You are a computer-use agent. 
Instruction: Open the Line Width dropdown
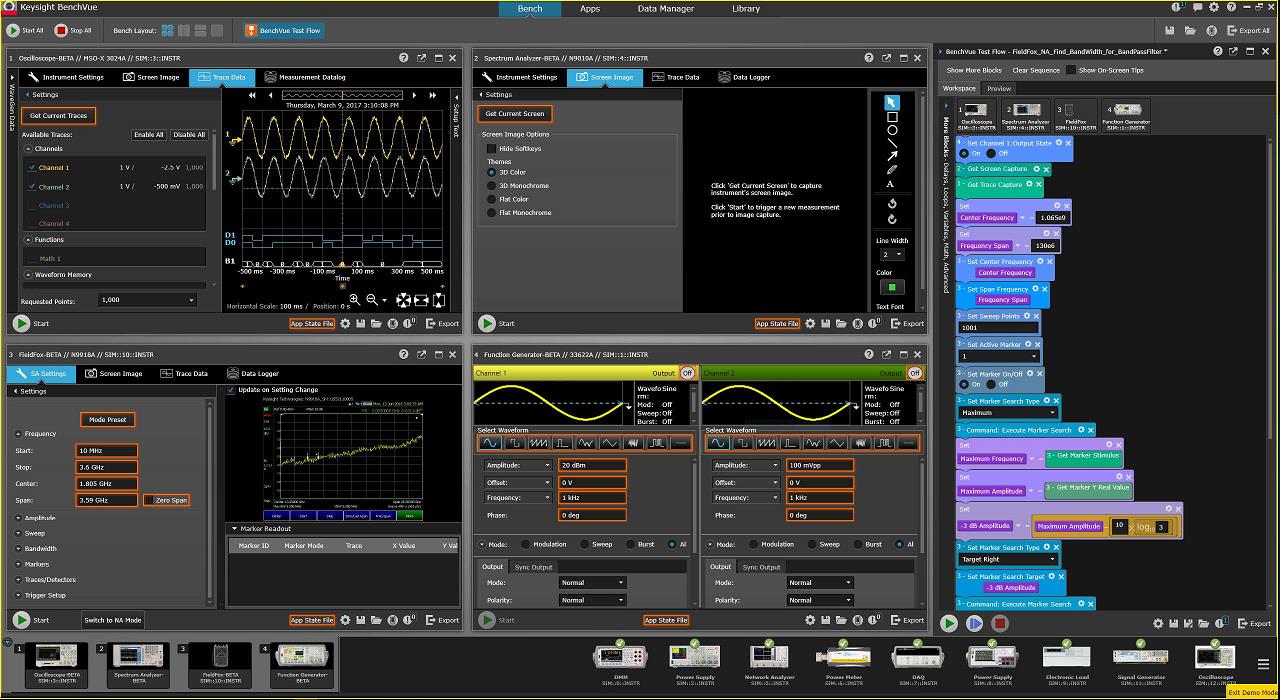(891, 255)
